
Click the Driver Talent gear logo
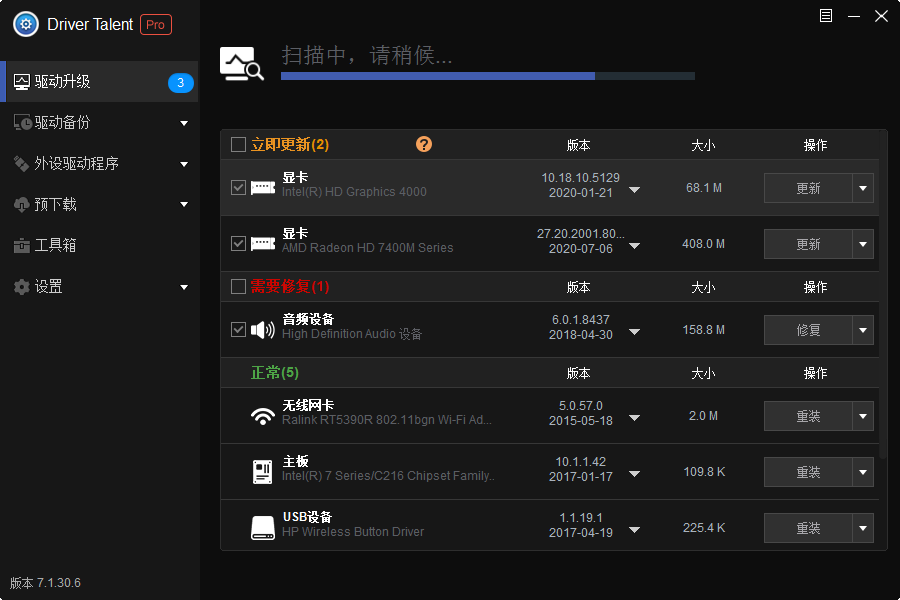pos(26,25)
